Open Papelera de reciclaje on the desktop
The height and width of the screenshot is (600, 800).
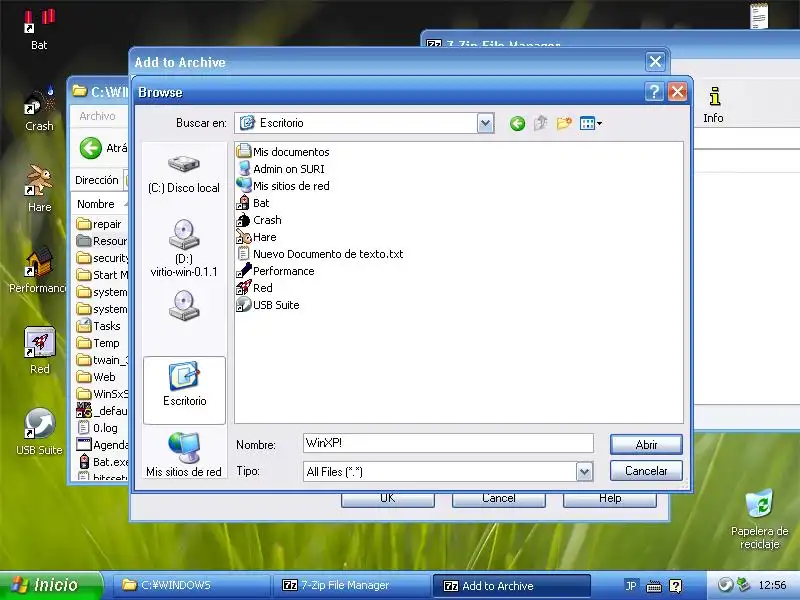759,519
